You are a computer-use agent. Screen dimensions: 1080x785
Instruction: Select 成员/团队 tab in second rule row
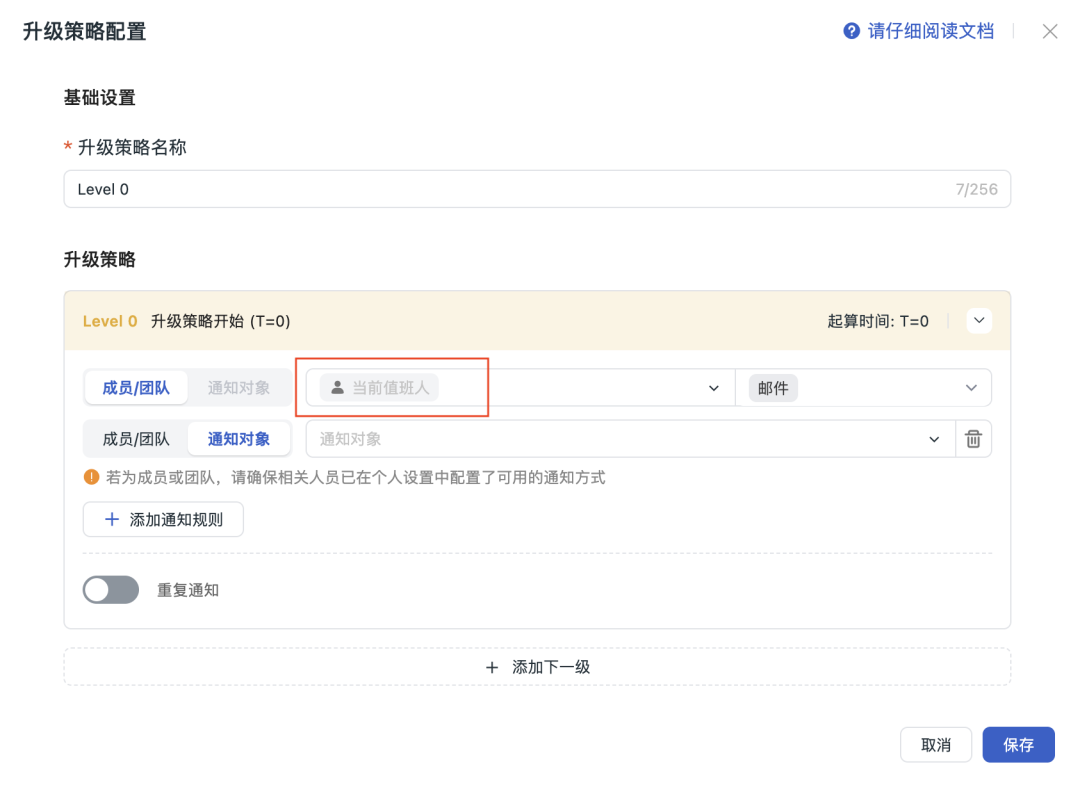coord(136,439)
